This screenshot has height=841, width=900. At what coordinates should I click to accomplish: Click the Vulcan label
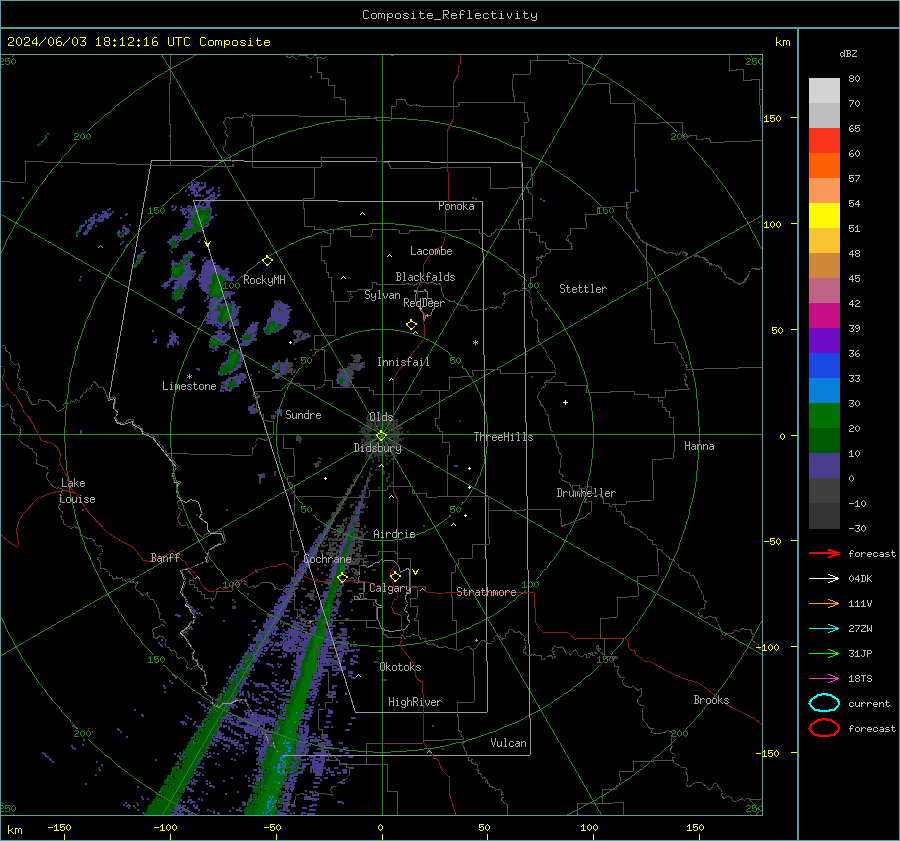click(x=509, y=743)
